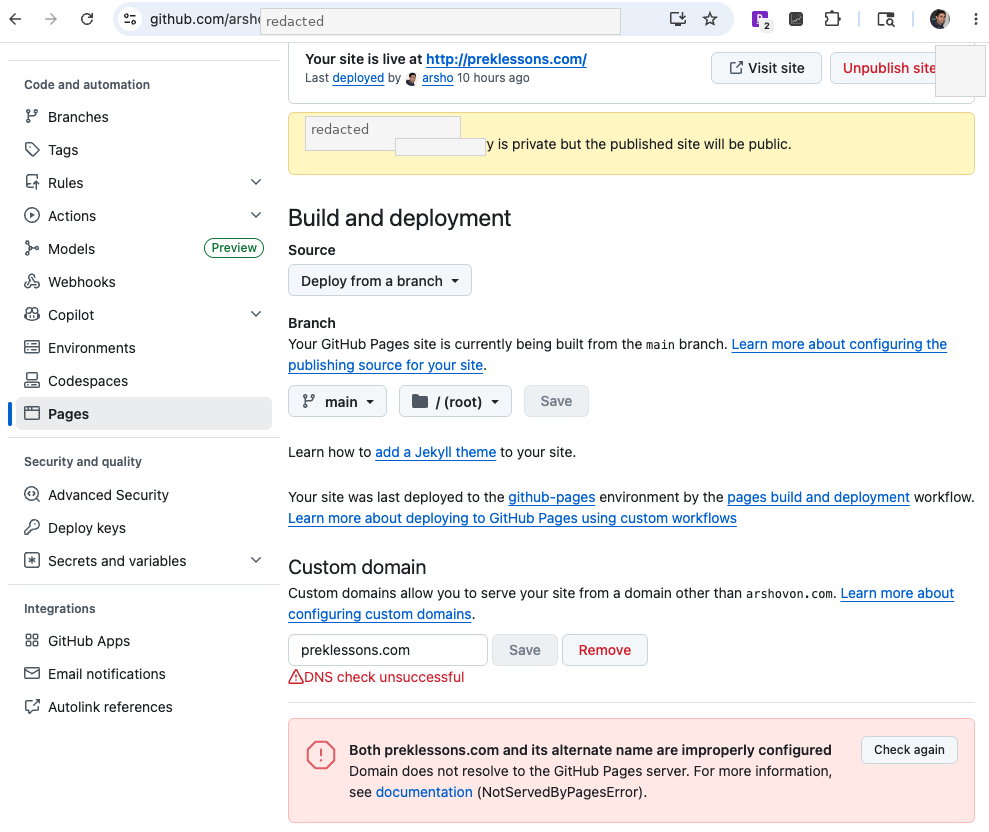Click the browser forward arrow
This screenshot has height=832, width=989.
(x=50, y=19)
